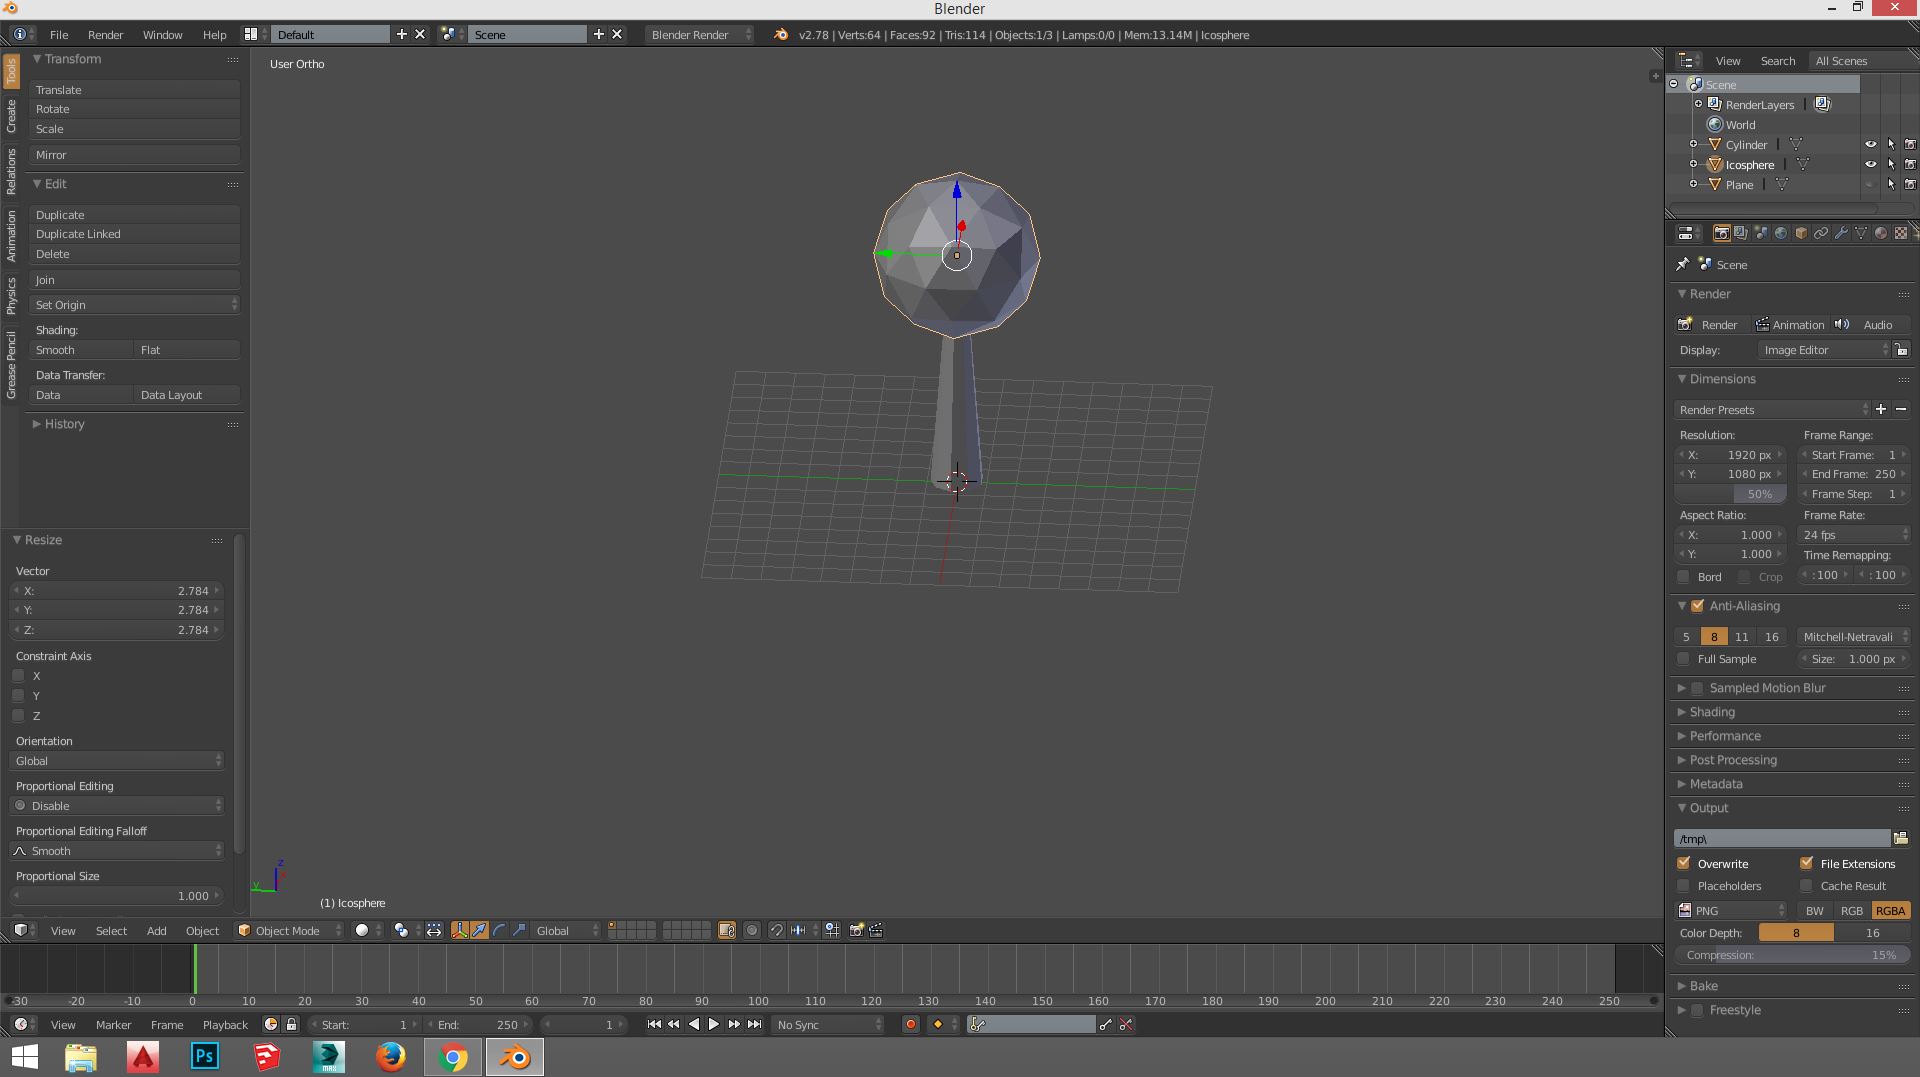Click the browse folder icon for output path
1920x1077 pixels.
(1900, 838)
